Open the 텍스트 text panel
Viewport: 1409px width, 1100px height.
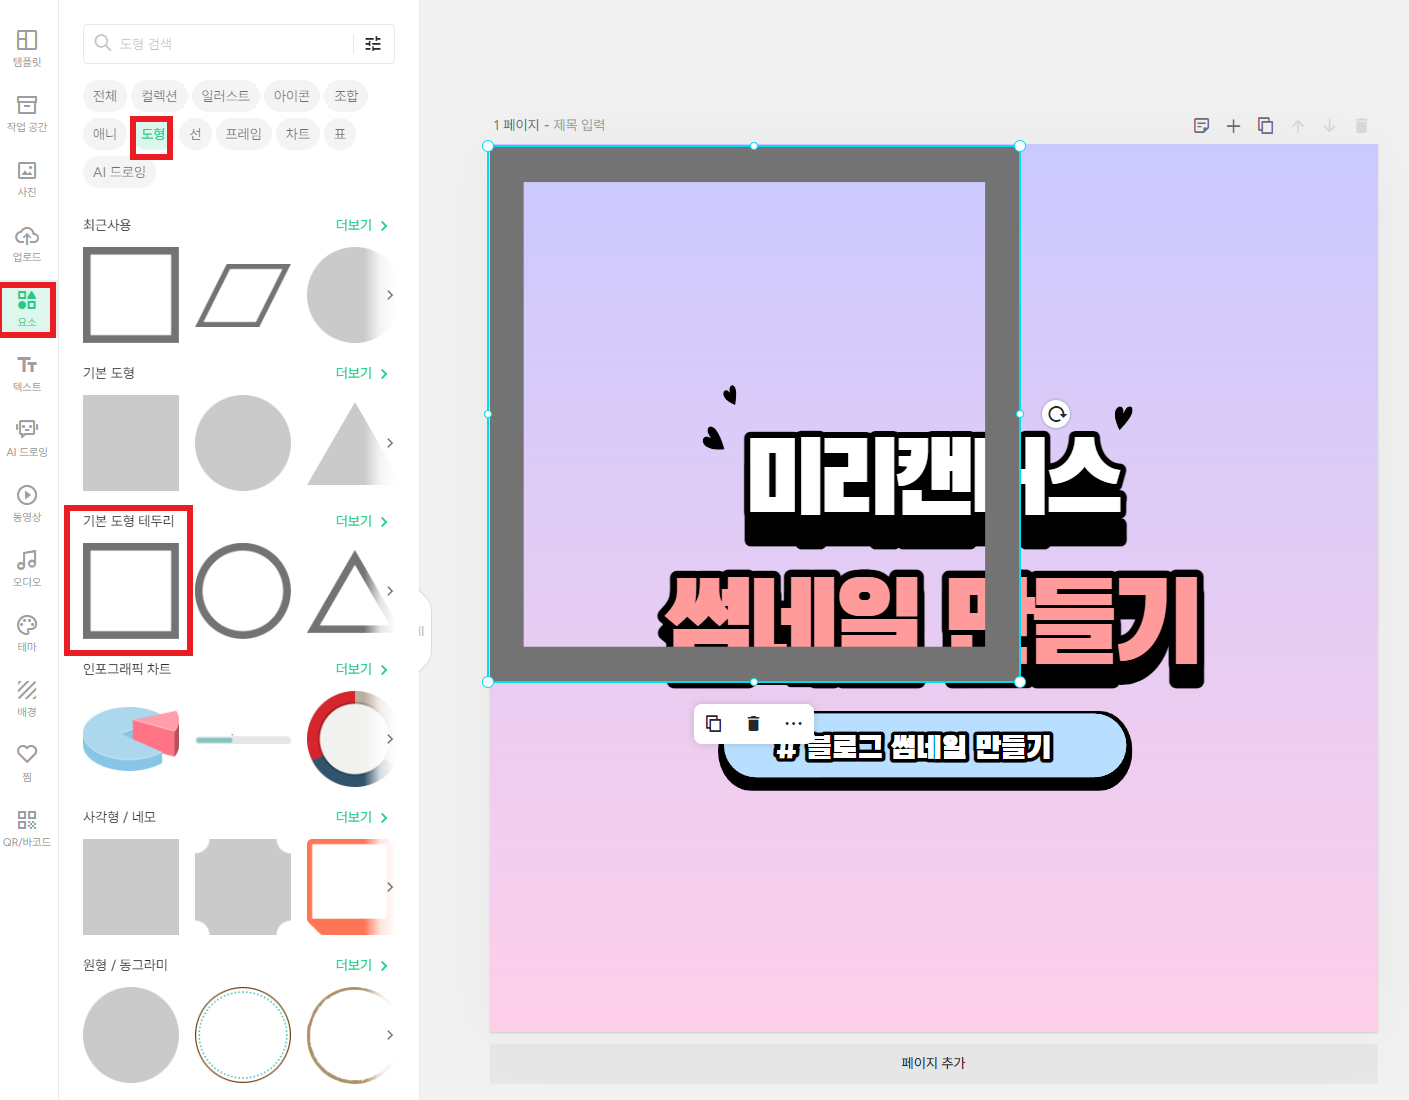point(27,373)
